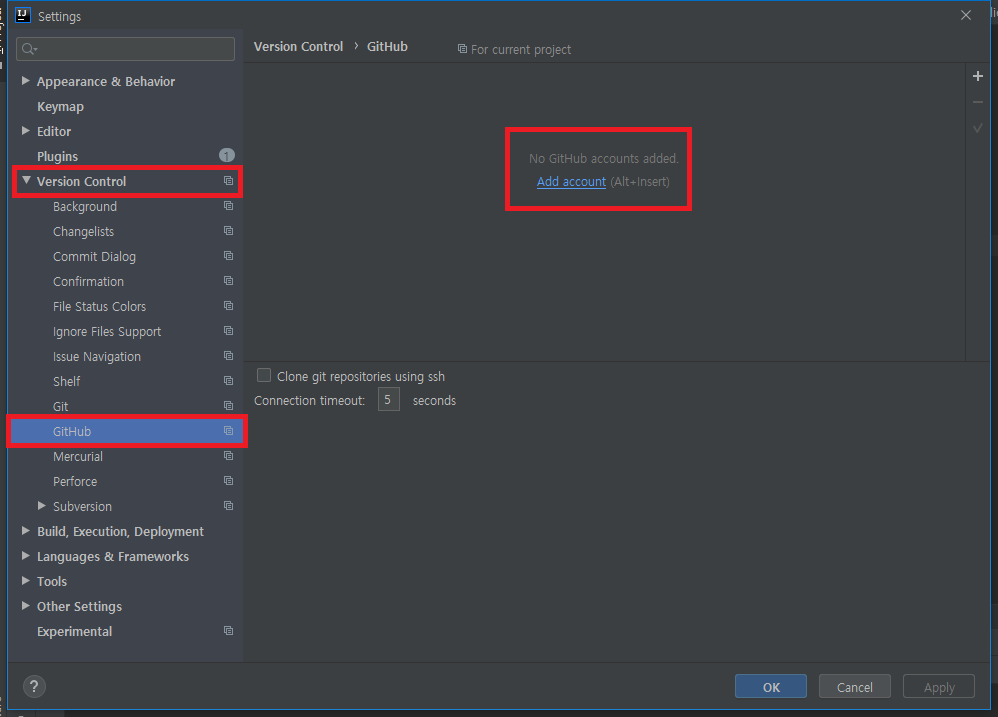
Task: Select Confirmation entry in tree
Action: [x=88, y=282]
